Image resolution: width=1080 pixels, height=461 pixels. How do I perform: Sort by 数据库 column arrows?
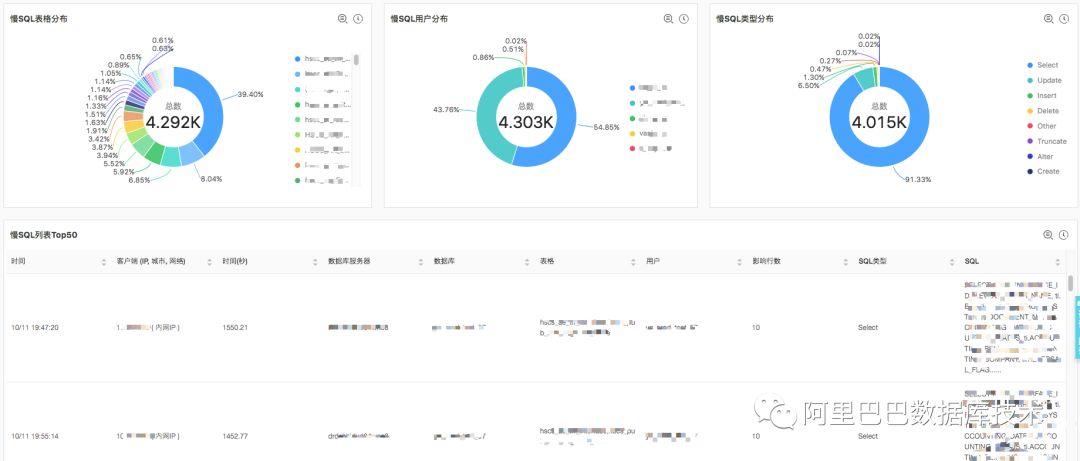point(527,262)
